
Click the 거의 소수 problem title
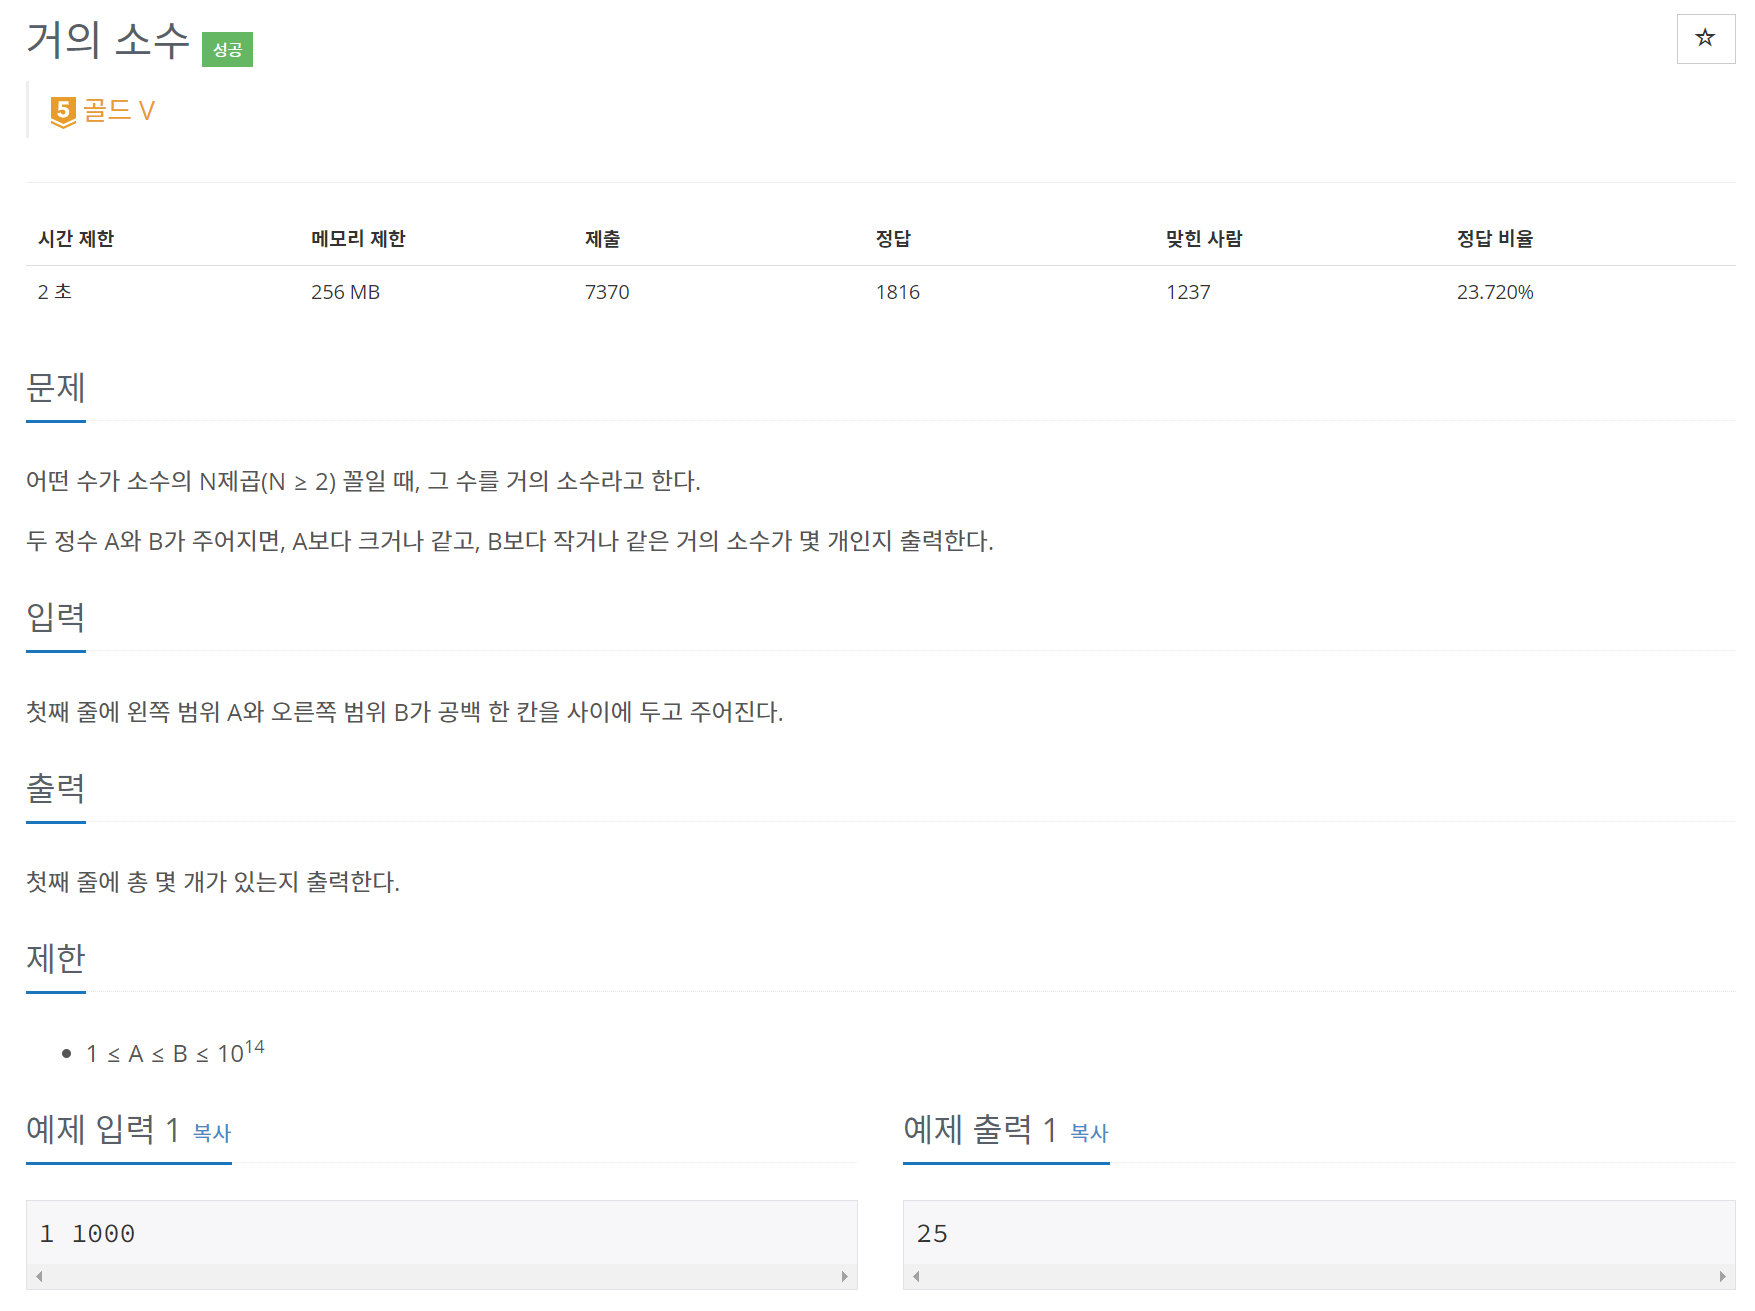pos(108,41)
